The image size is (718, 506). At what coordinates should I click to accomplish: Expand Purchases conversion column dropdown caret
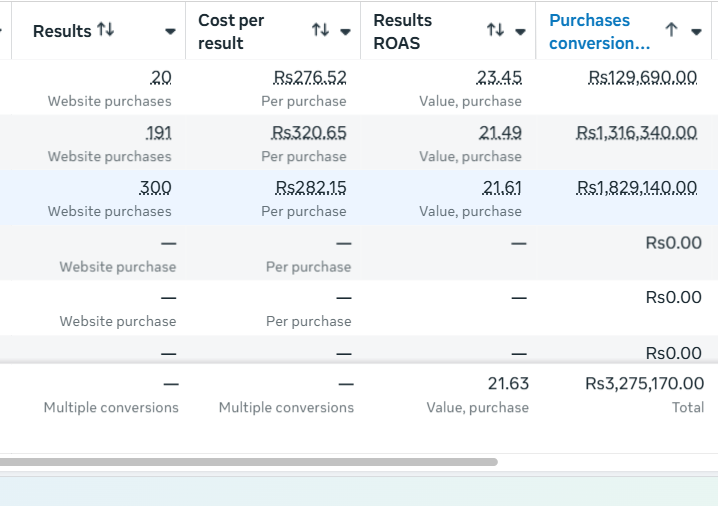(x=696, y=32)
